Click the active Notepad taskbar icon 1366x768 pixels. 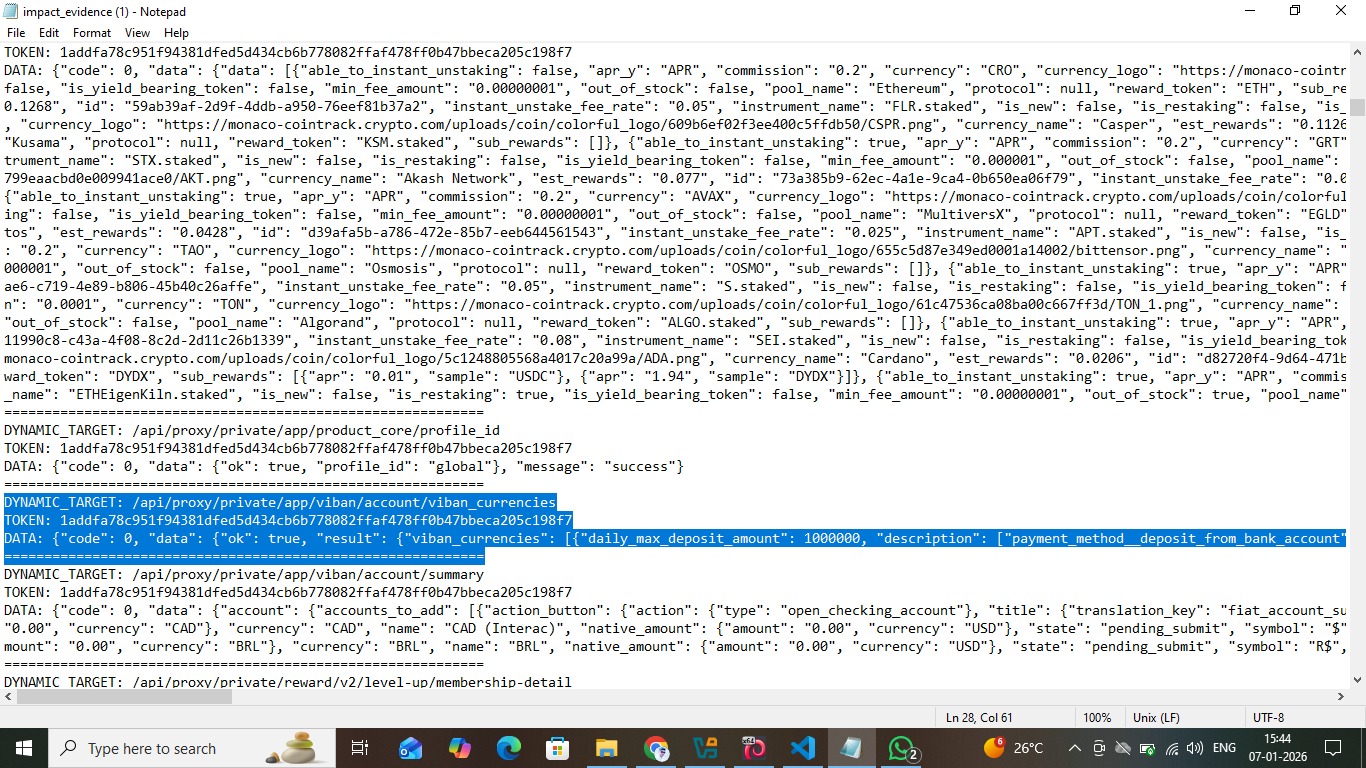pos(851,748)
